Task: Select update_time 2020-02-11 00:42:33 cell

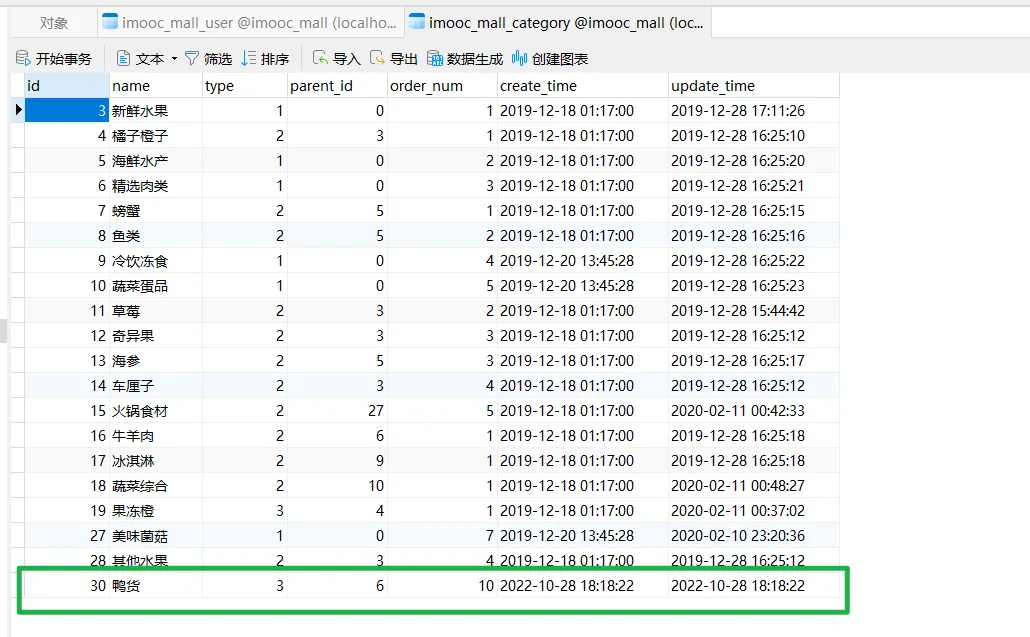Action: 753,410
